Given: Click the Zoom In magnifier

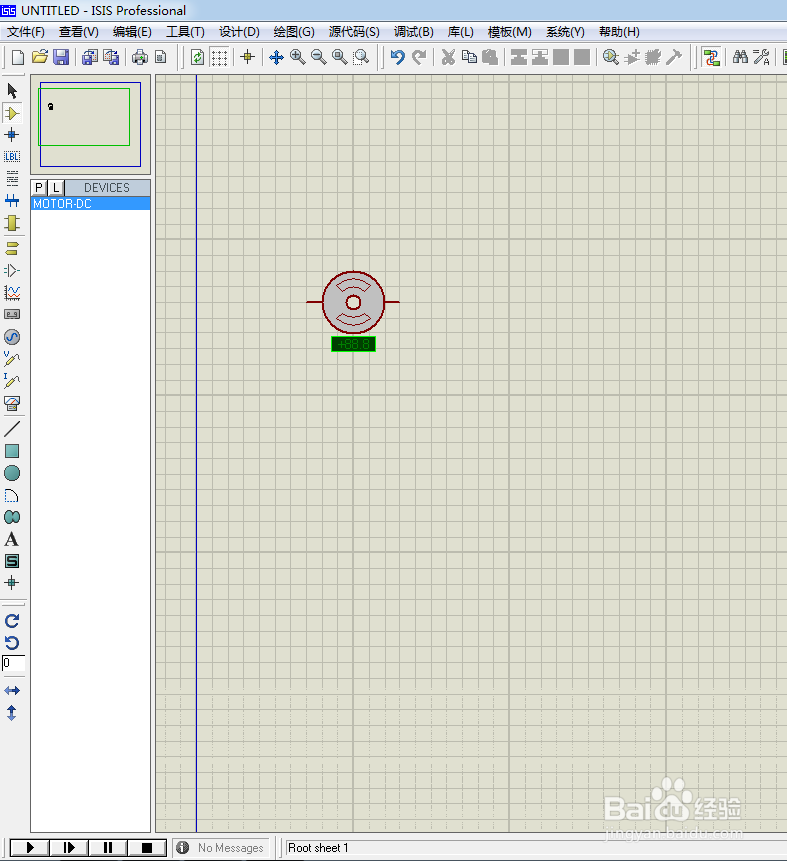Looking at the screenshot, I should click(x=298, y=57).
